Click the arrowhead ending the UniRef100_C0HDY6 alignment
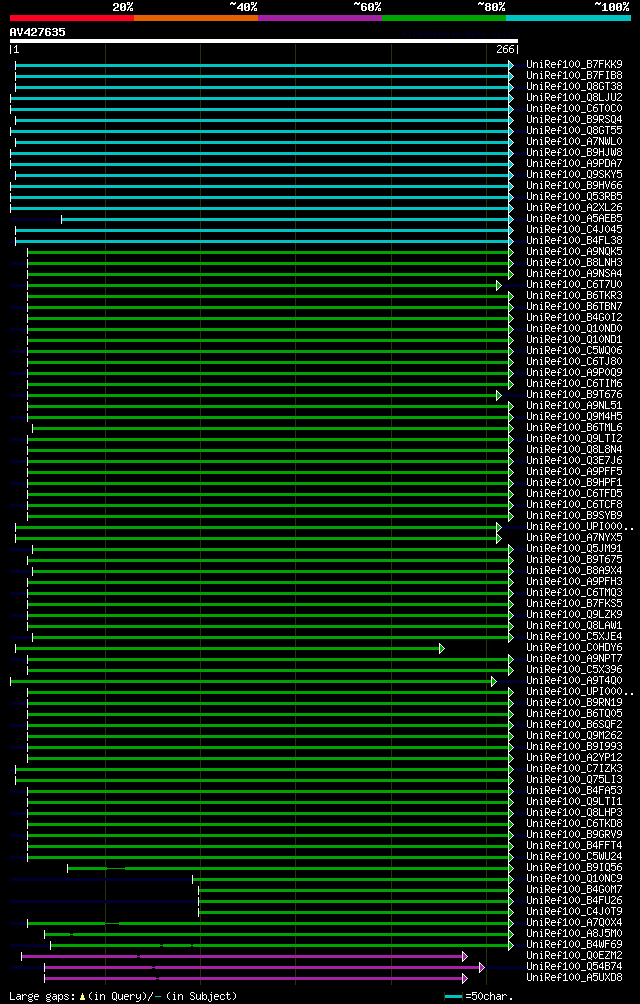The image size is (640, 1004). click(442, 648)
